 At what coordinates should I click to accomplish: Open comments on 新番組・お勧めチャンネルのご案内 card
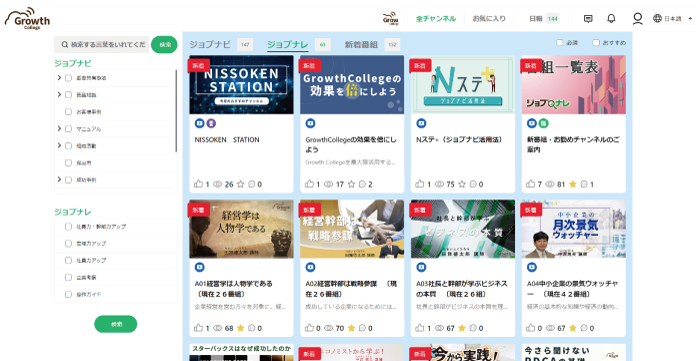point(583,184)
